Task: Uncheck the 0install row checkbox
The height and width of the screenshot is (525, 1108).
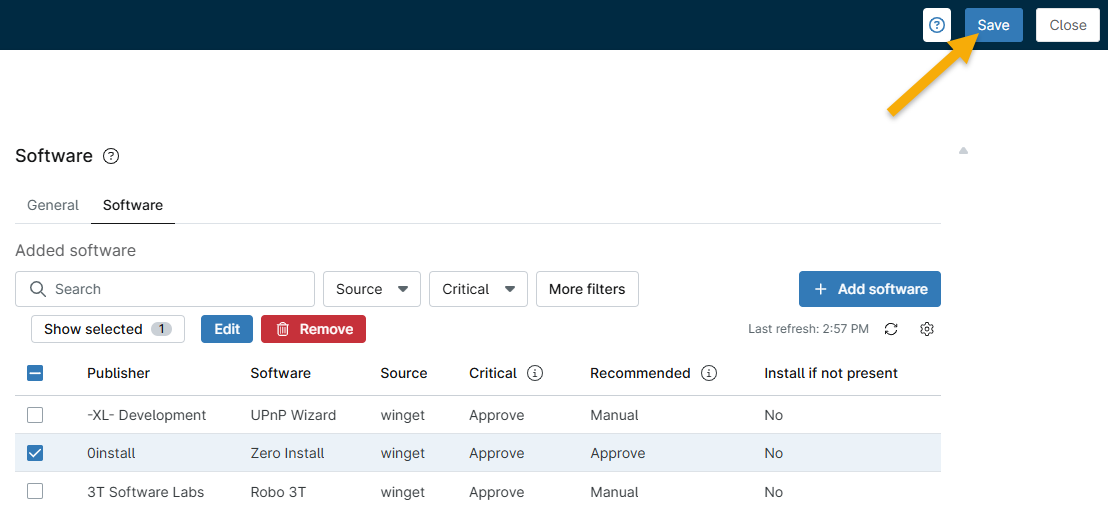Action: point(35,453)
